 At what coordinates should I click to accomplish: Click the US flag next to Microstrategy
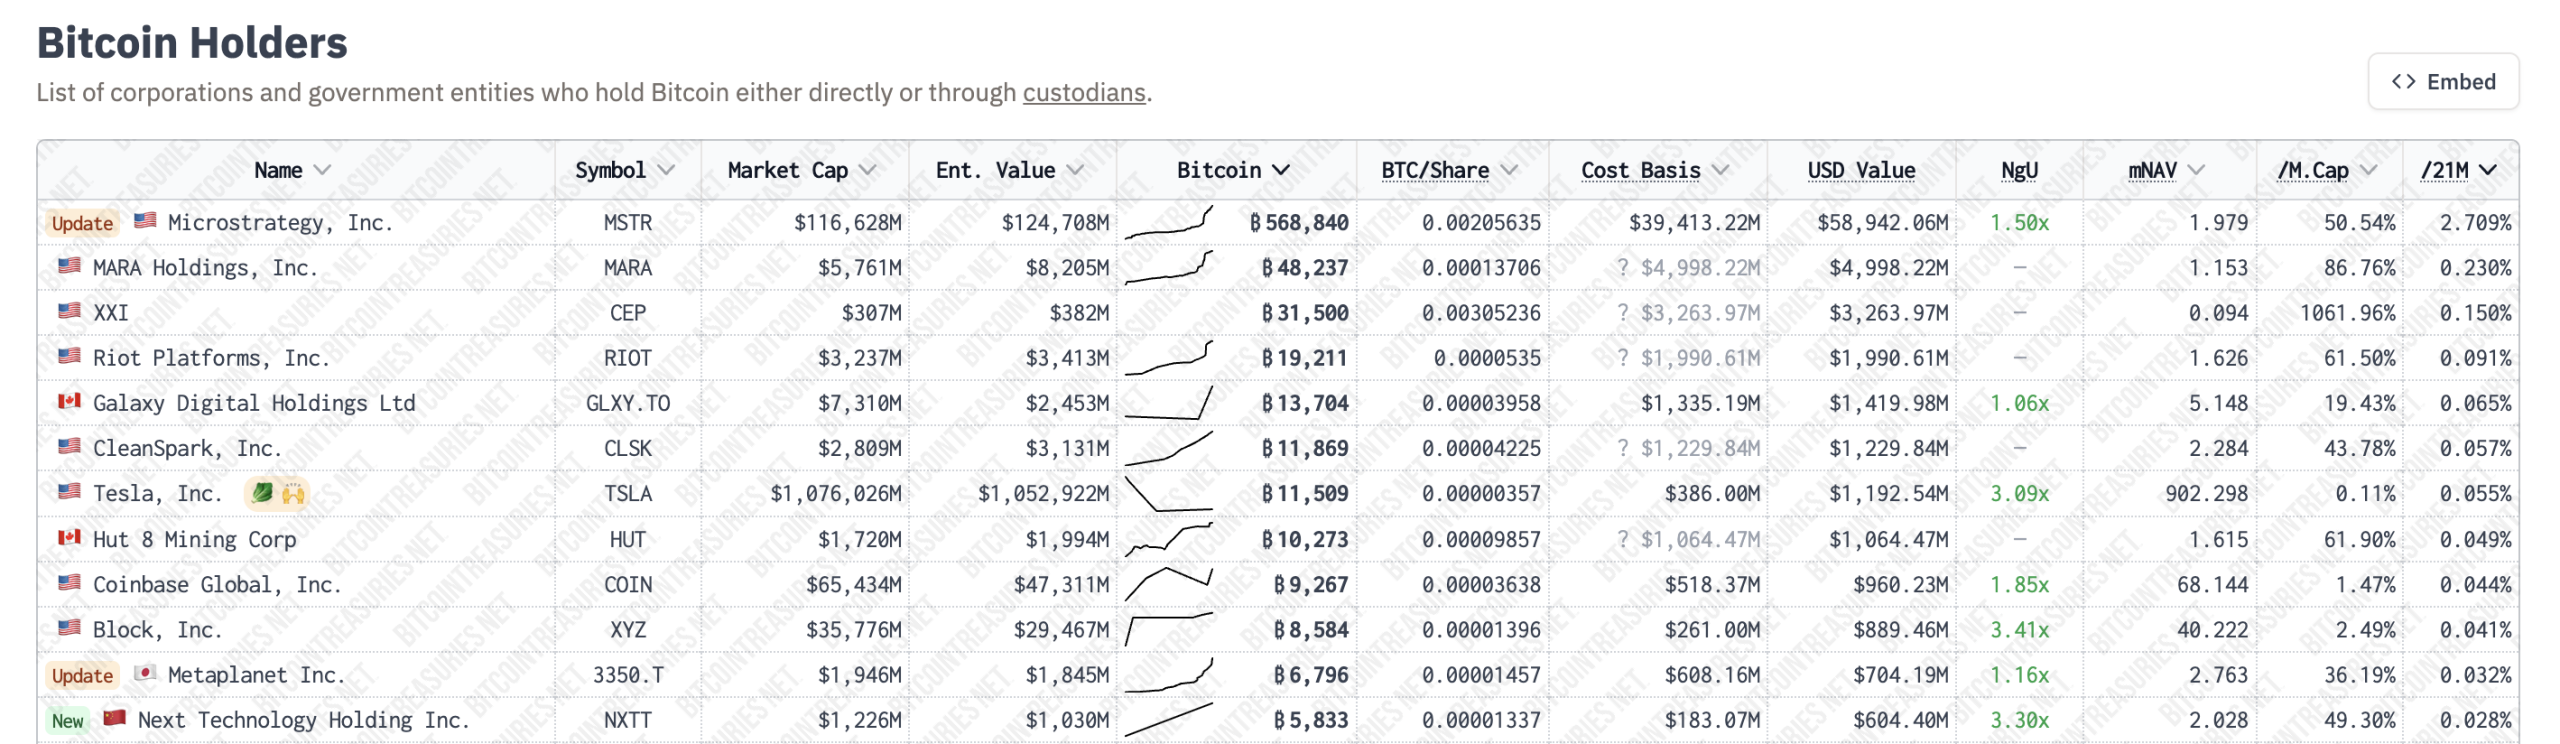(x=145, y=220)
